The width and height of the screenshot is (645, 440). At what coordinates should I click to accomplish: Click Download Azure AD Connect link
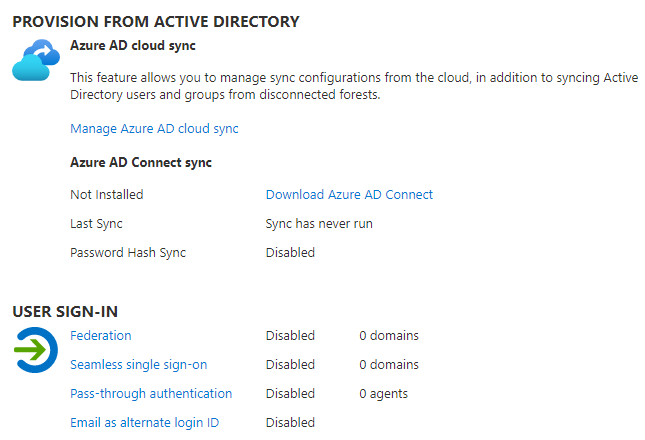pyautogui.click(x=349, y=195)
